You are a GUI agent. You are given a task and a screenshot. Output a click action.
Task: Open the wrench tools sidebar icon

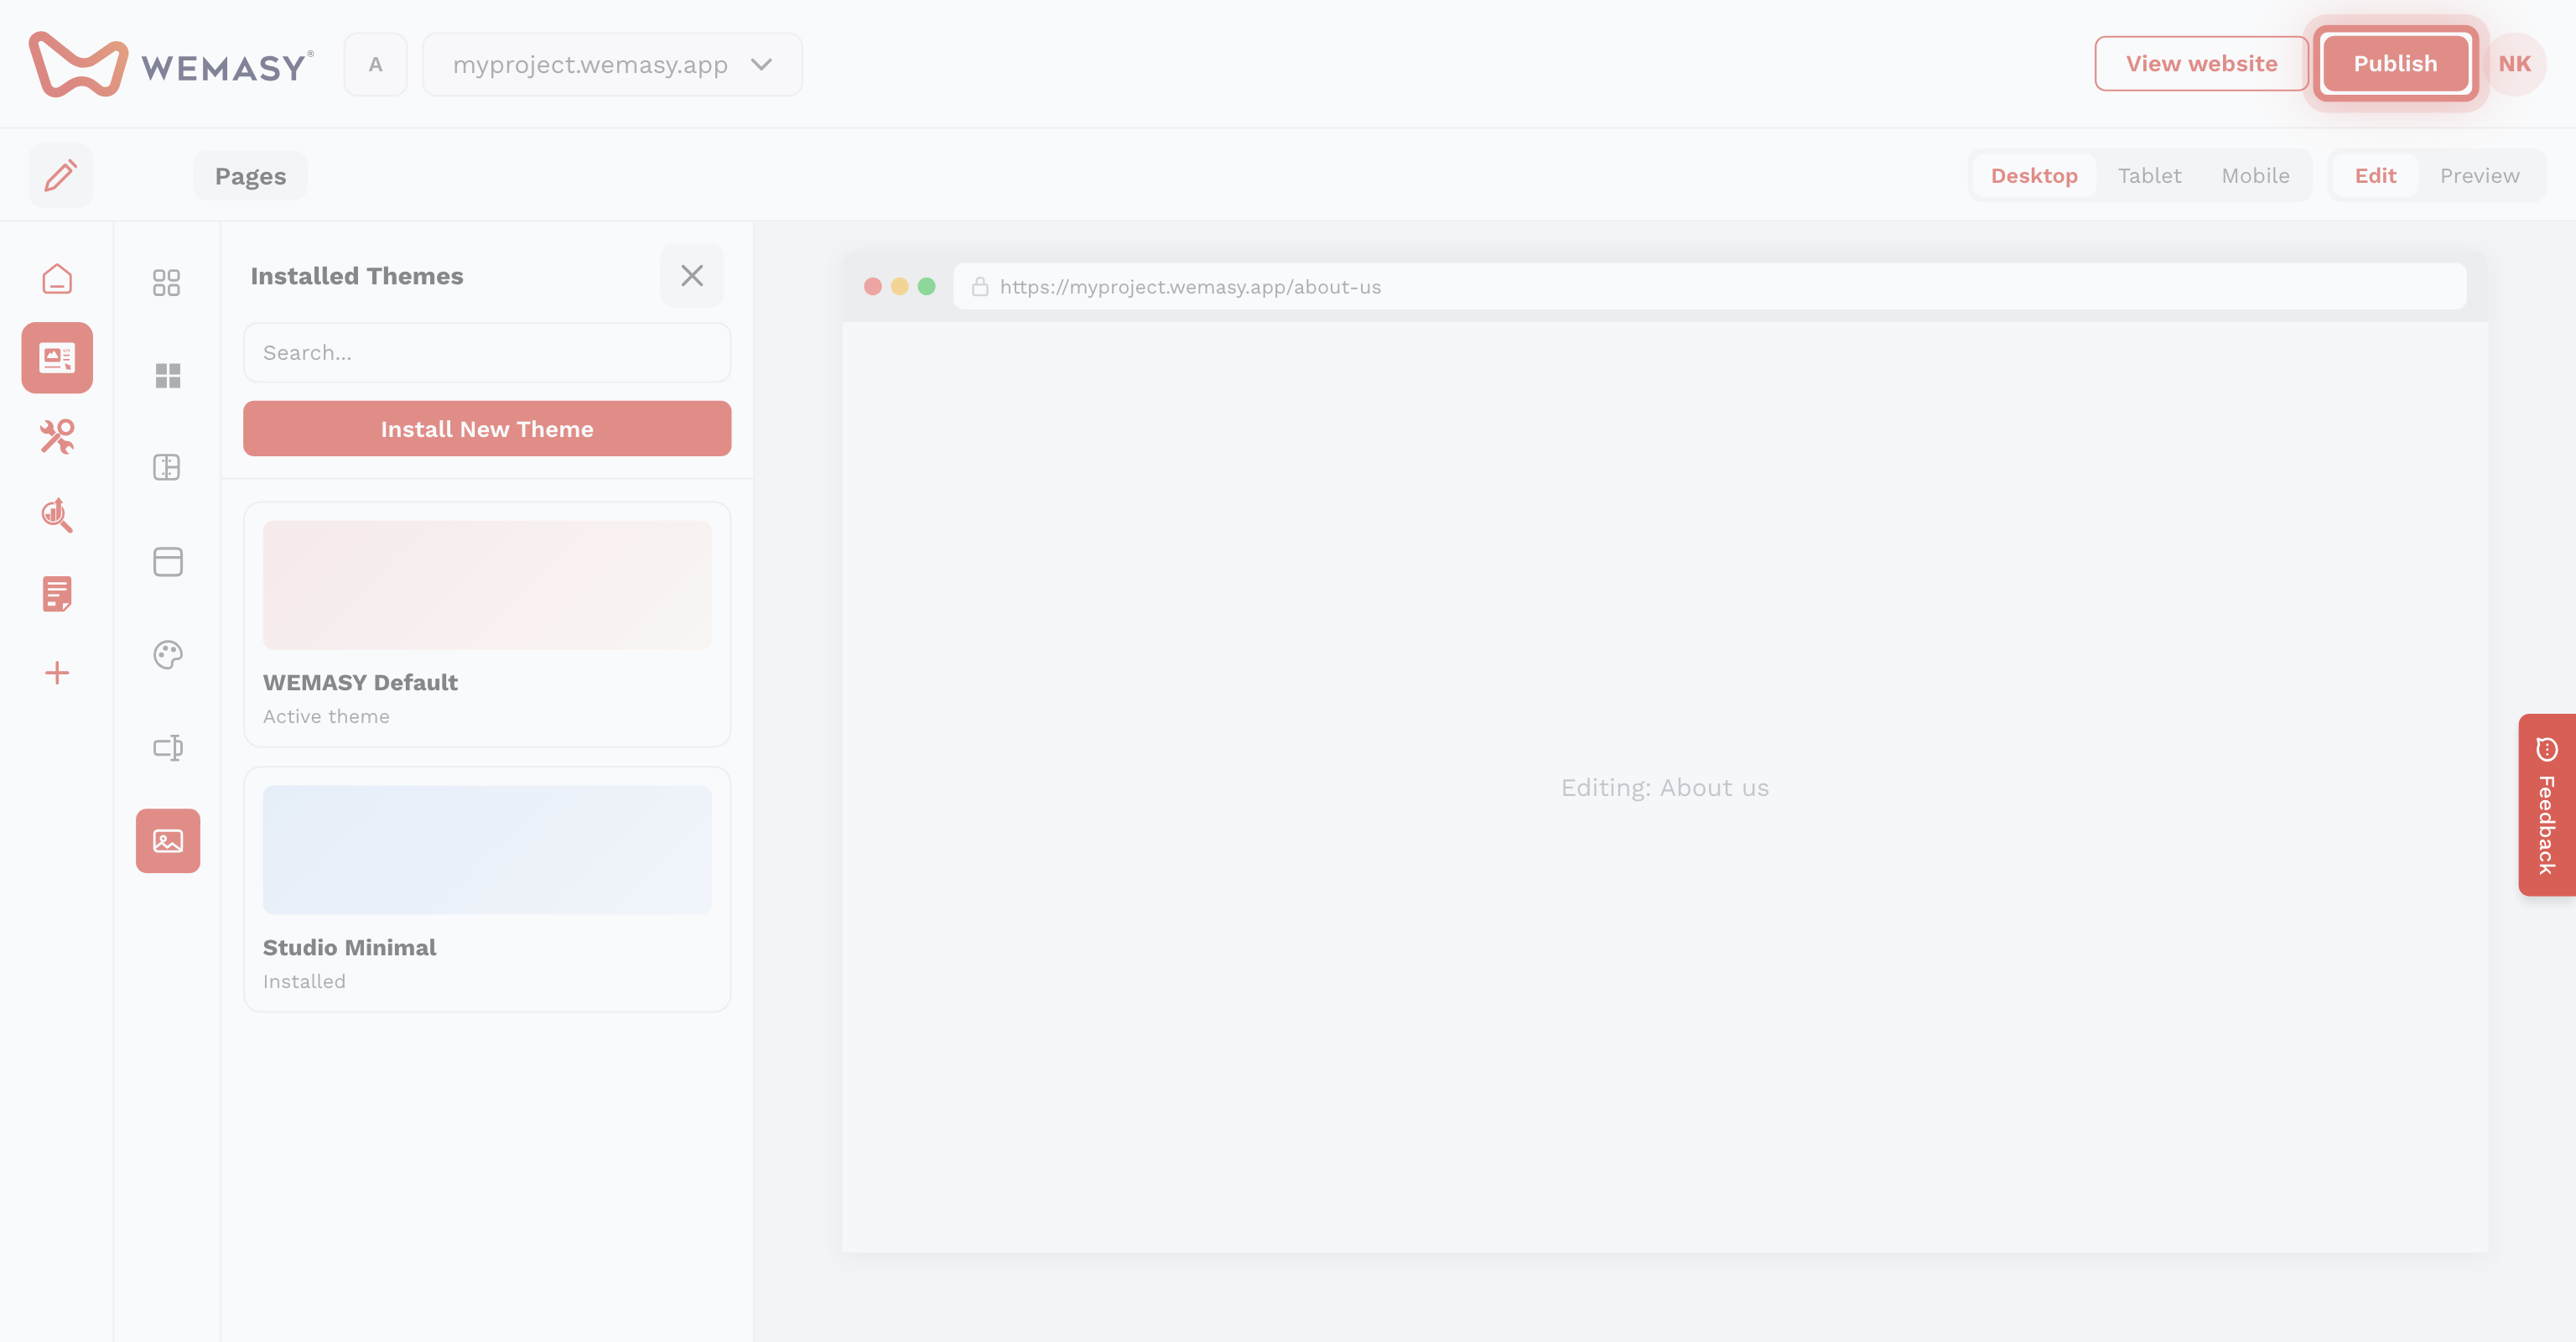coord(57,436)
